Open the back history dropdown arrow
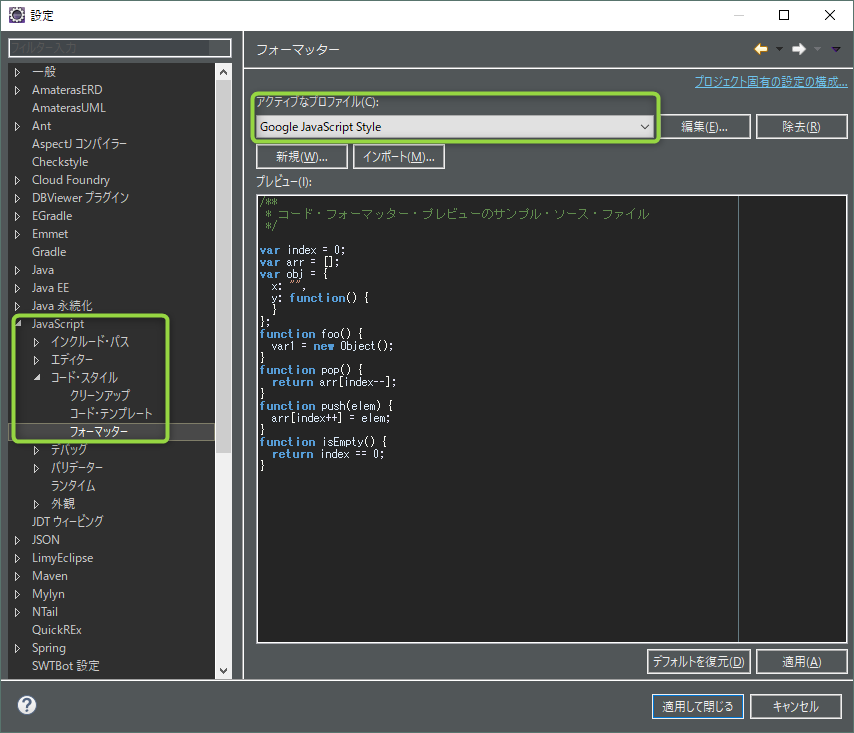The image size is (854, 733). (x=779, y=49)
